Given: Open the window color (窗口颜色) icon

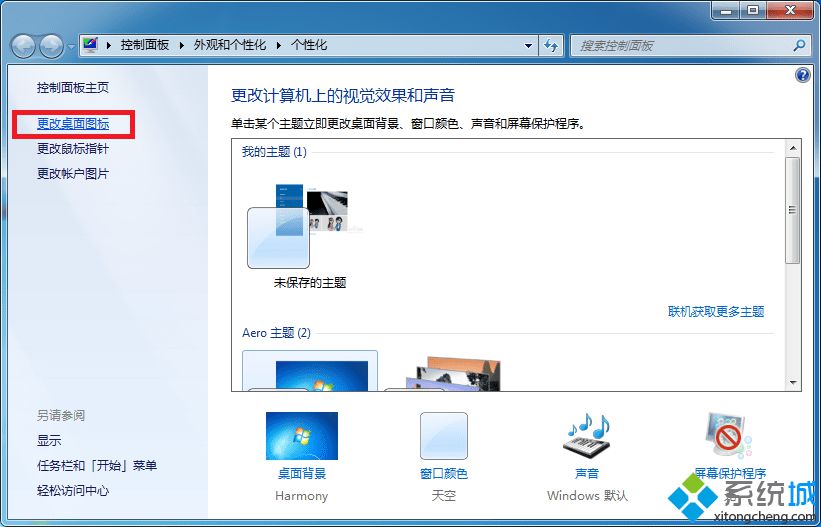Looking at the screenshot, I should pyautogui.click(x=443, y=436).
